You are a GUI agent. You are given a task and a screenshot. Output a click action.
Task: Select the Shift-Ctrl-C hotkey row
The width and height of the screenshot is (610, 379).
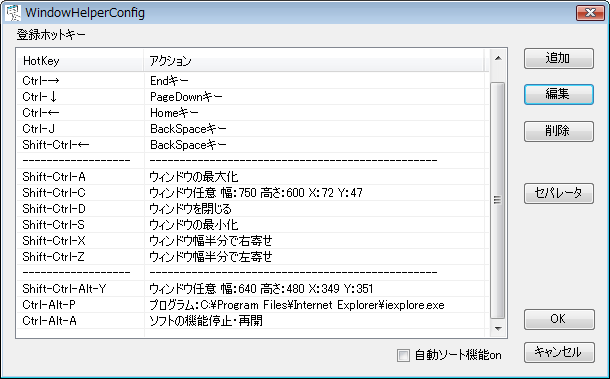click(252, 193)
